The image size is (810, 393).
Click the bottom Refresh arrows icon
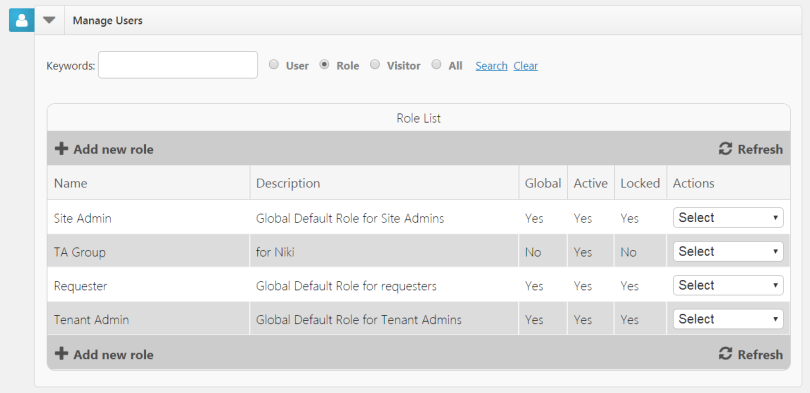coord(725,354)
